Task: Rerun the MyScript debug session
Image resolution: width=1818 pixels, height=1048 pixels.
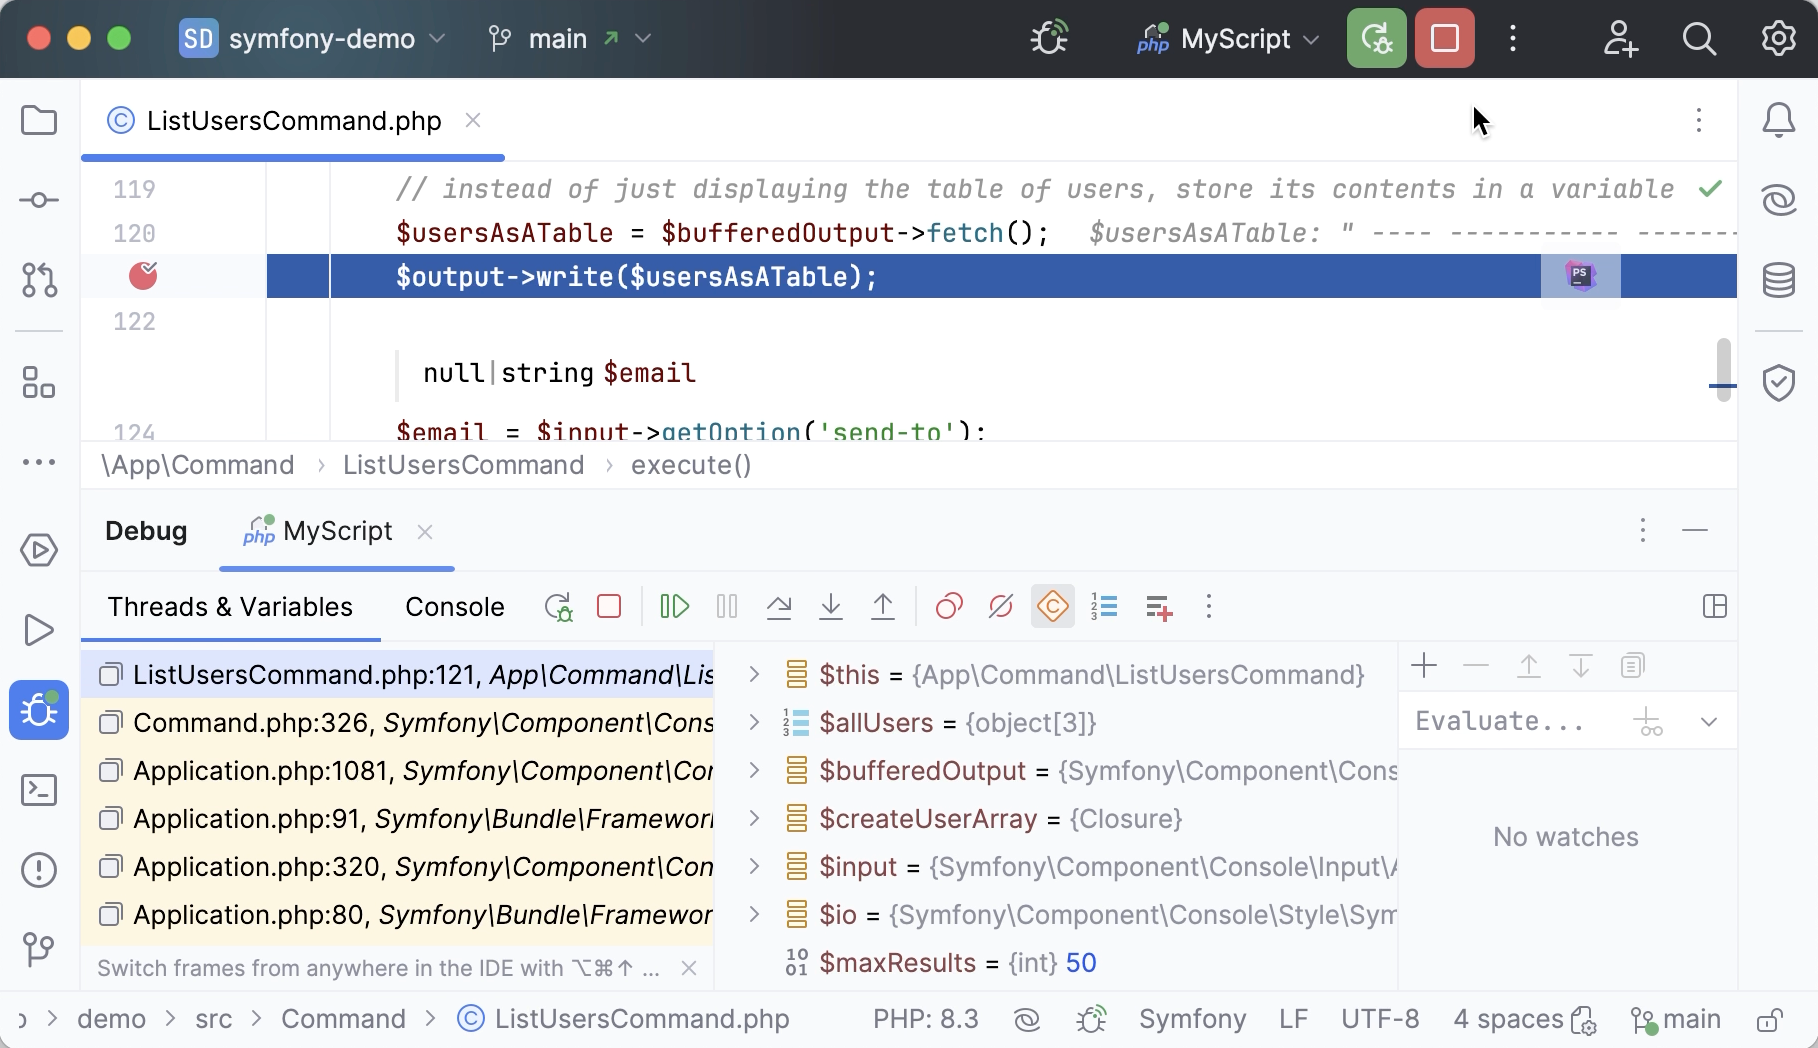Action: click(1376, 38)
